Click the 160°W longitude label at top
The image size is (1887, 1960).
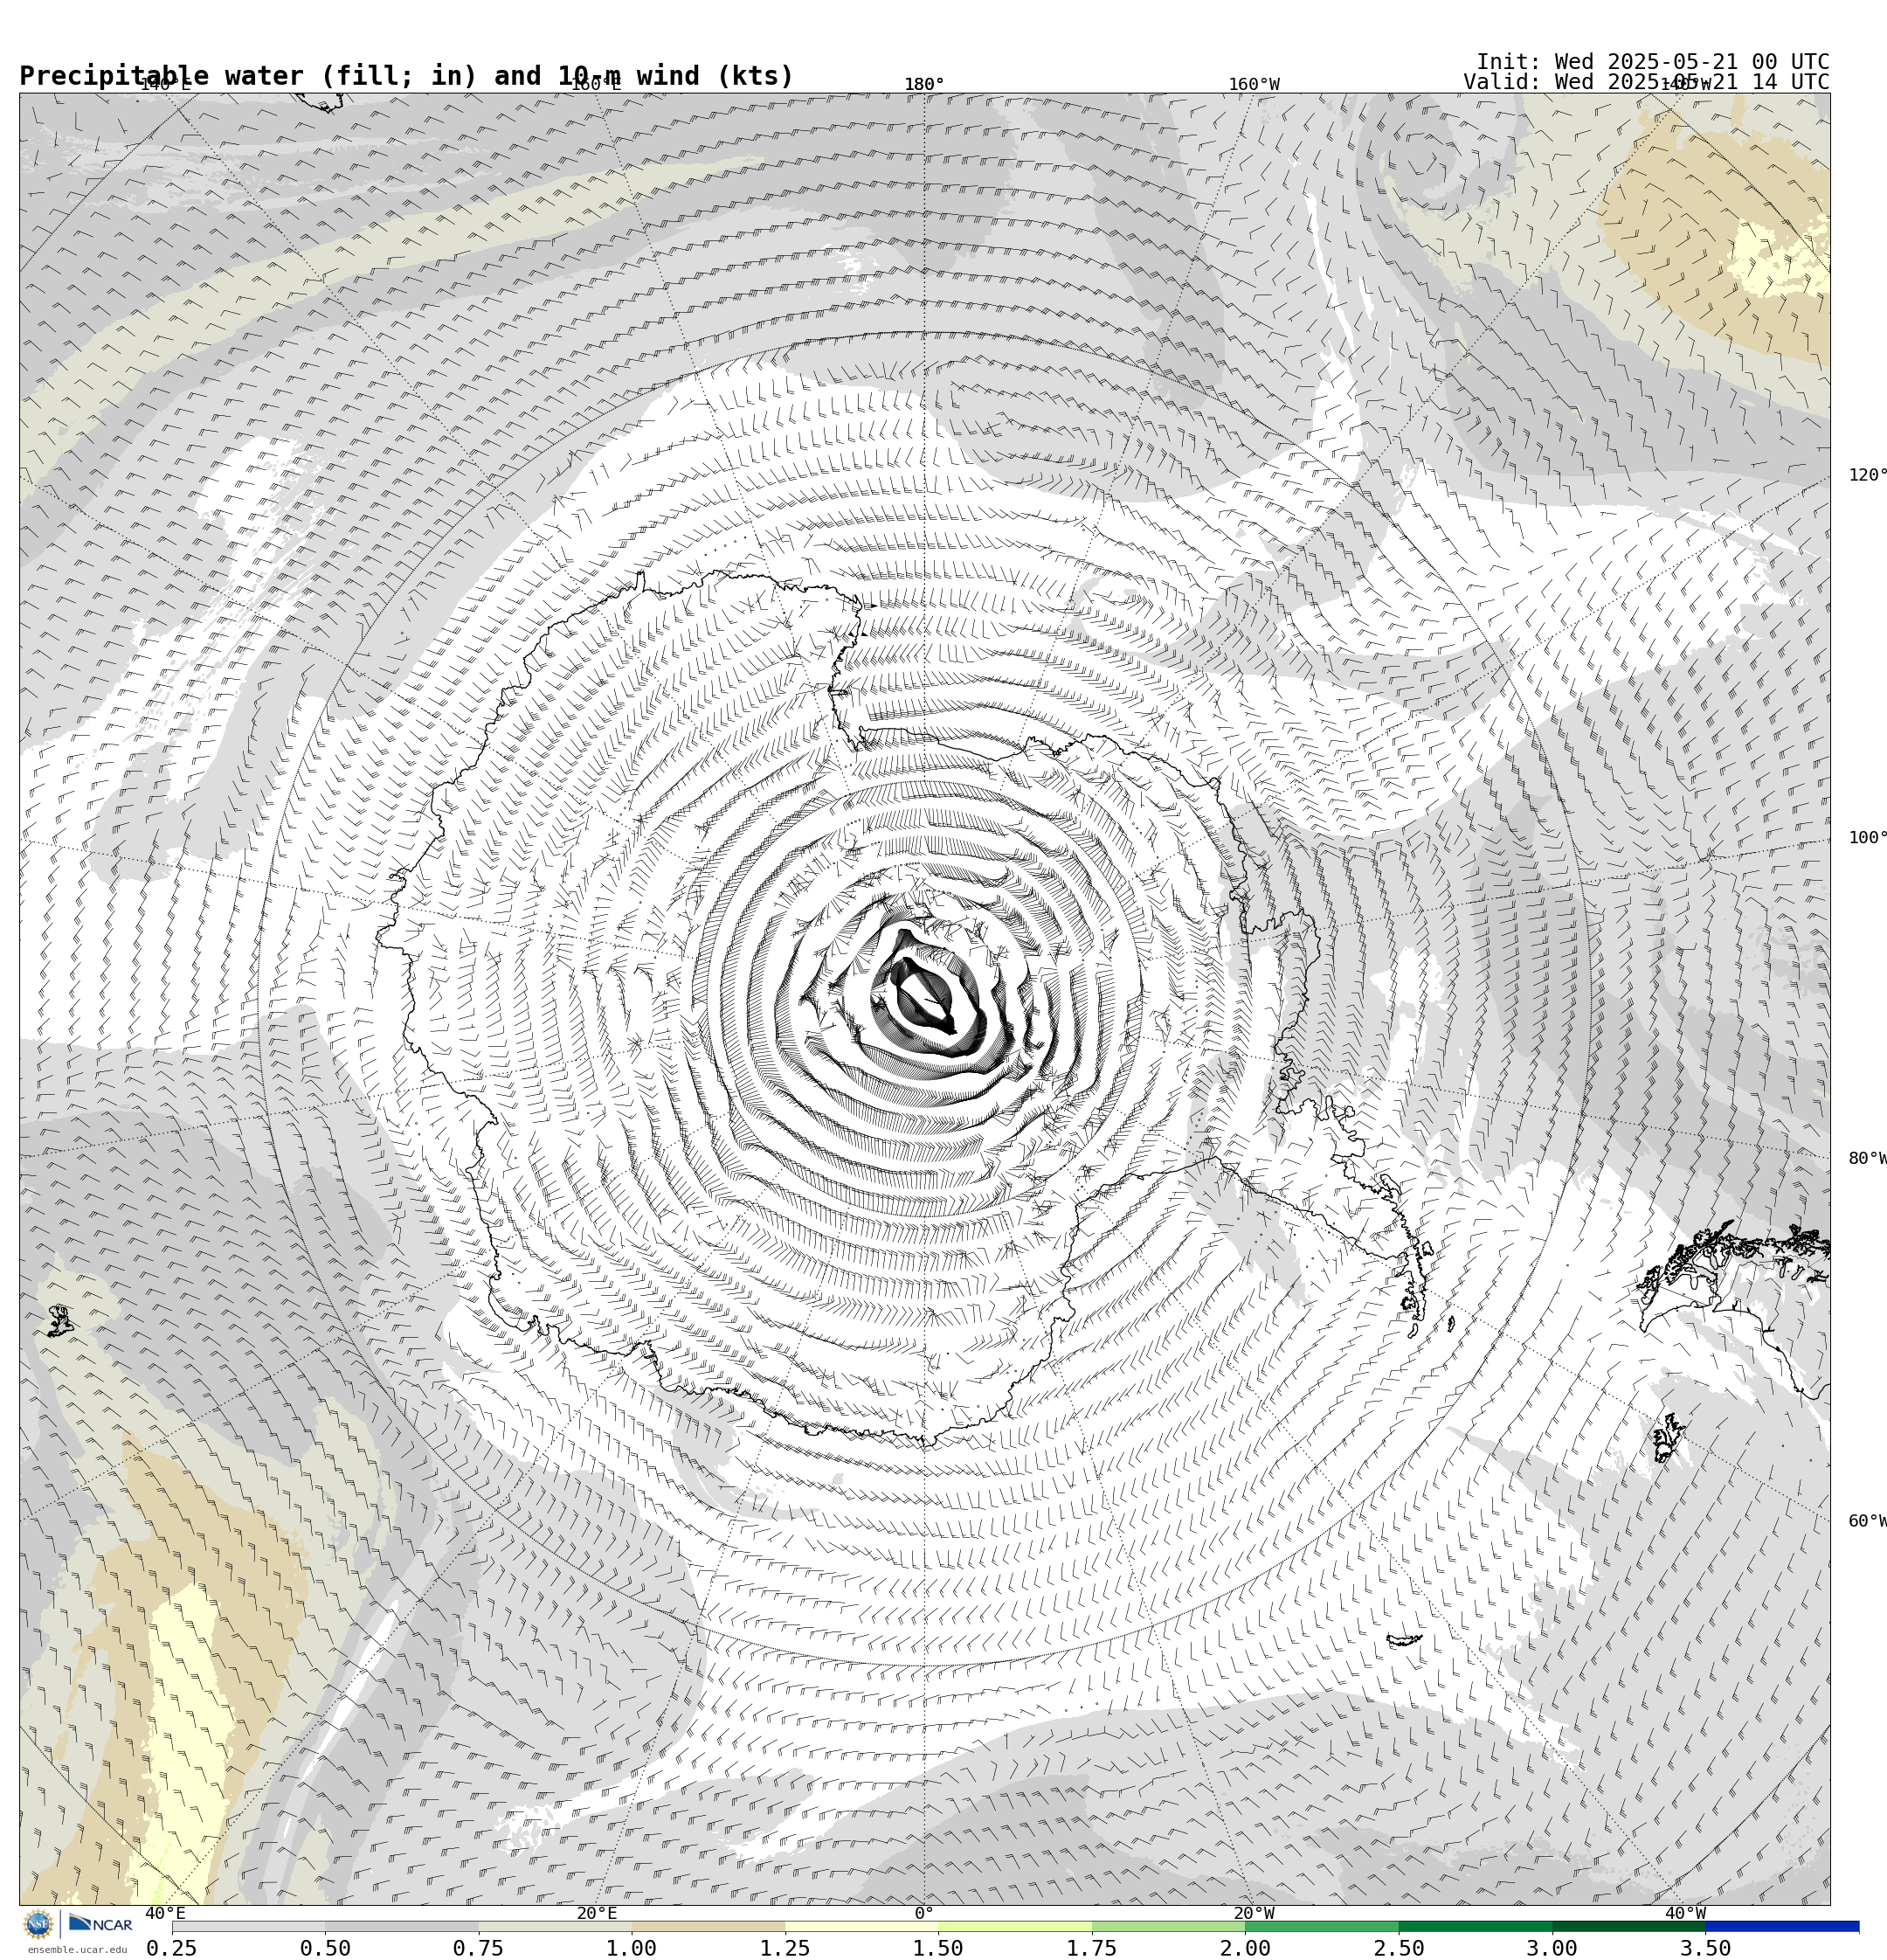1253,85
